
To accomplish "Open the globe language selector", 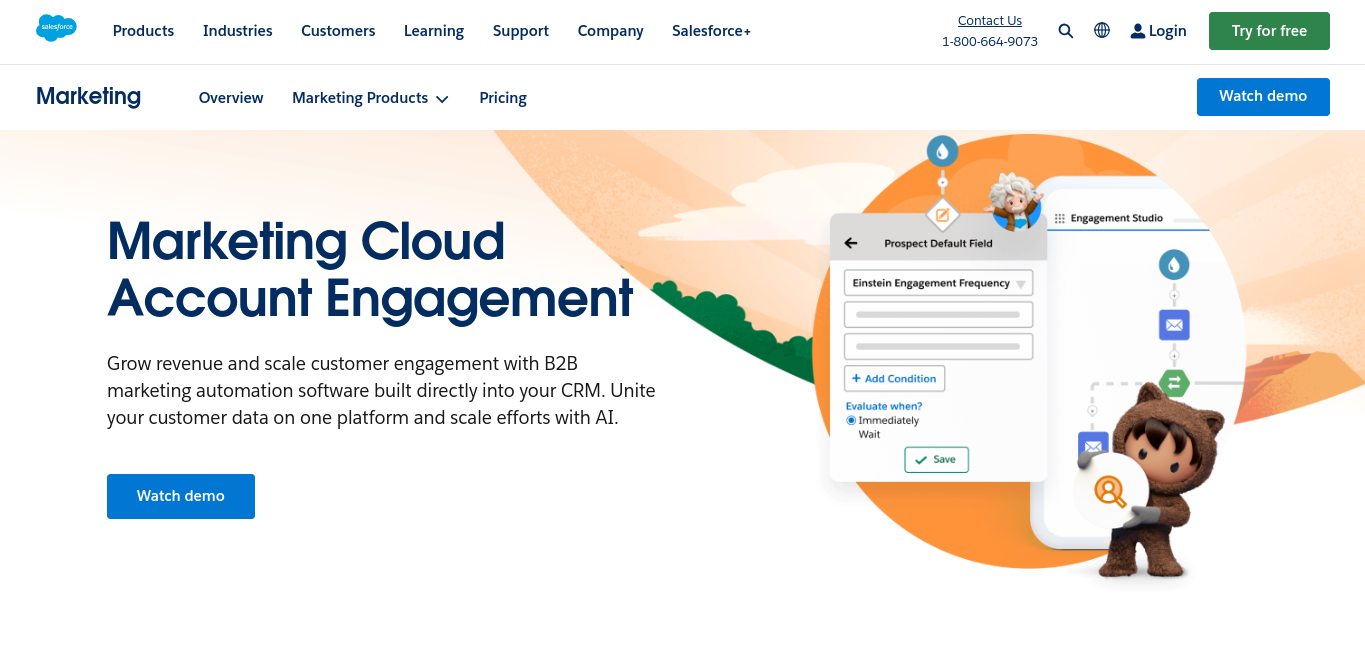I will [1102, 30].
